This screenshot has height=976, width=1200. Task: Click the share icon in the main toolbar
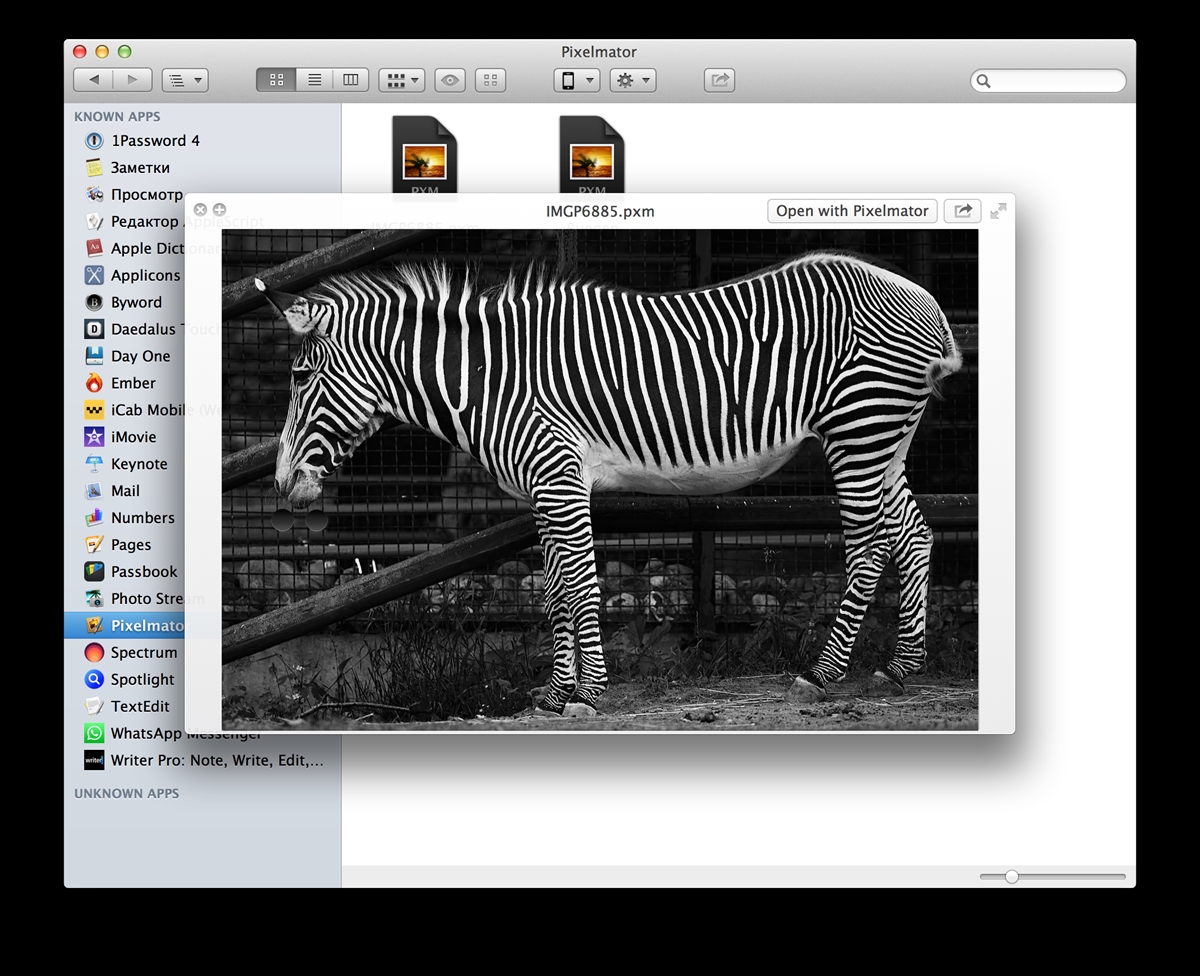coord(719,81)
